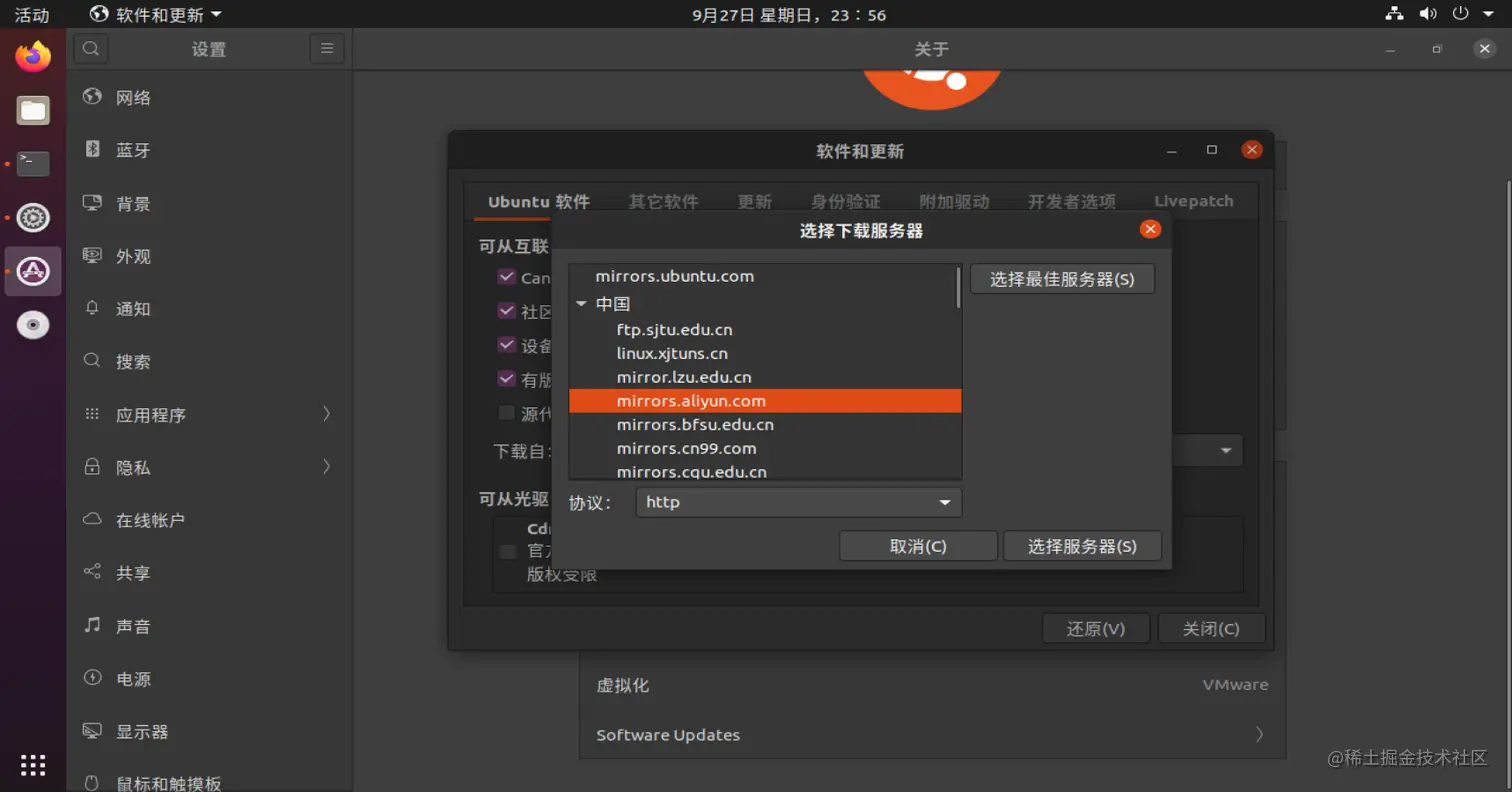Close the 选择下载服务器 dialog
Viewport: 1512px width, 792px height.
click(x=1150, y=230)
